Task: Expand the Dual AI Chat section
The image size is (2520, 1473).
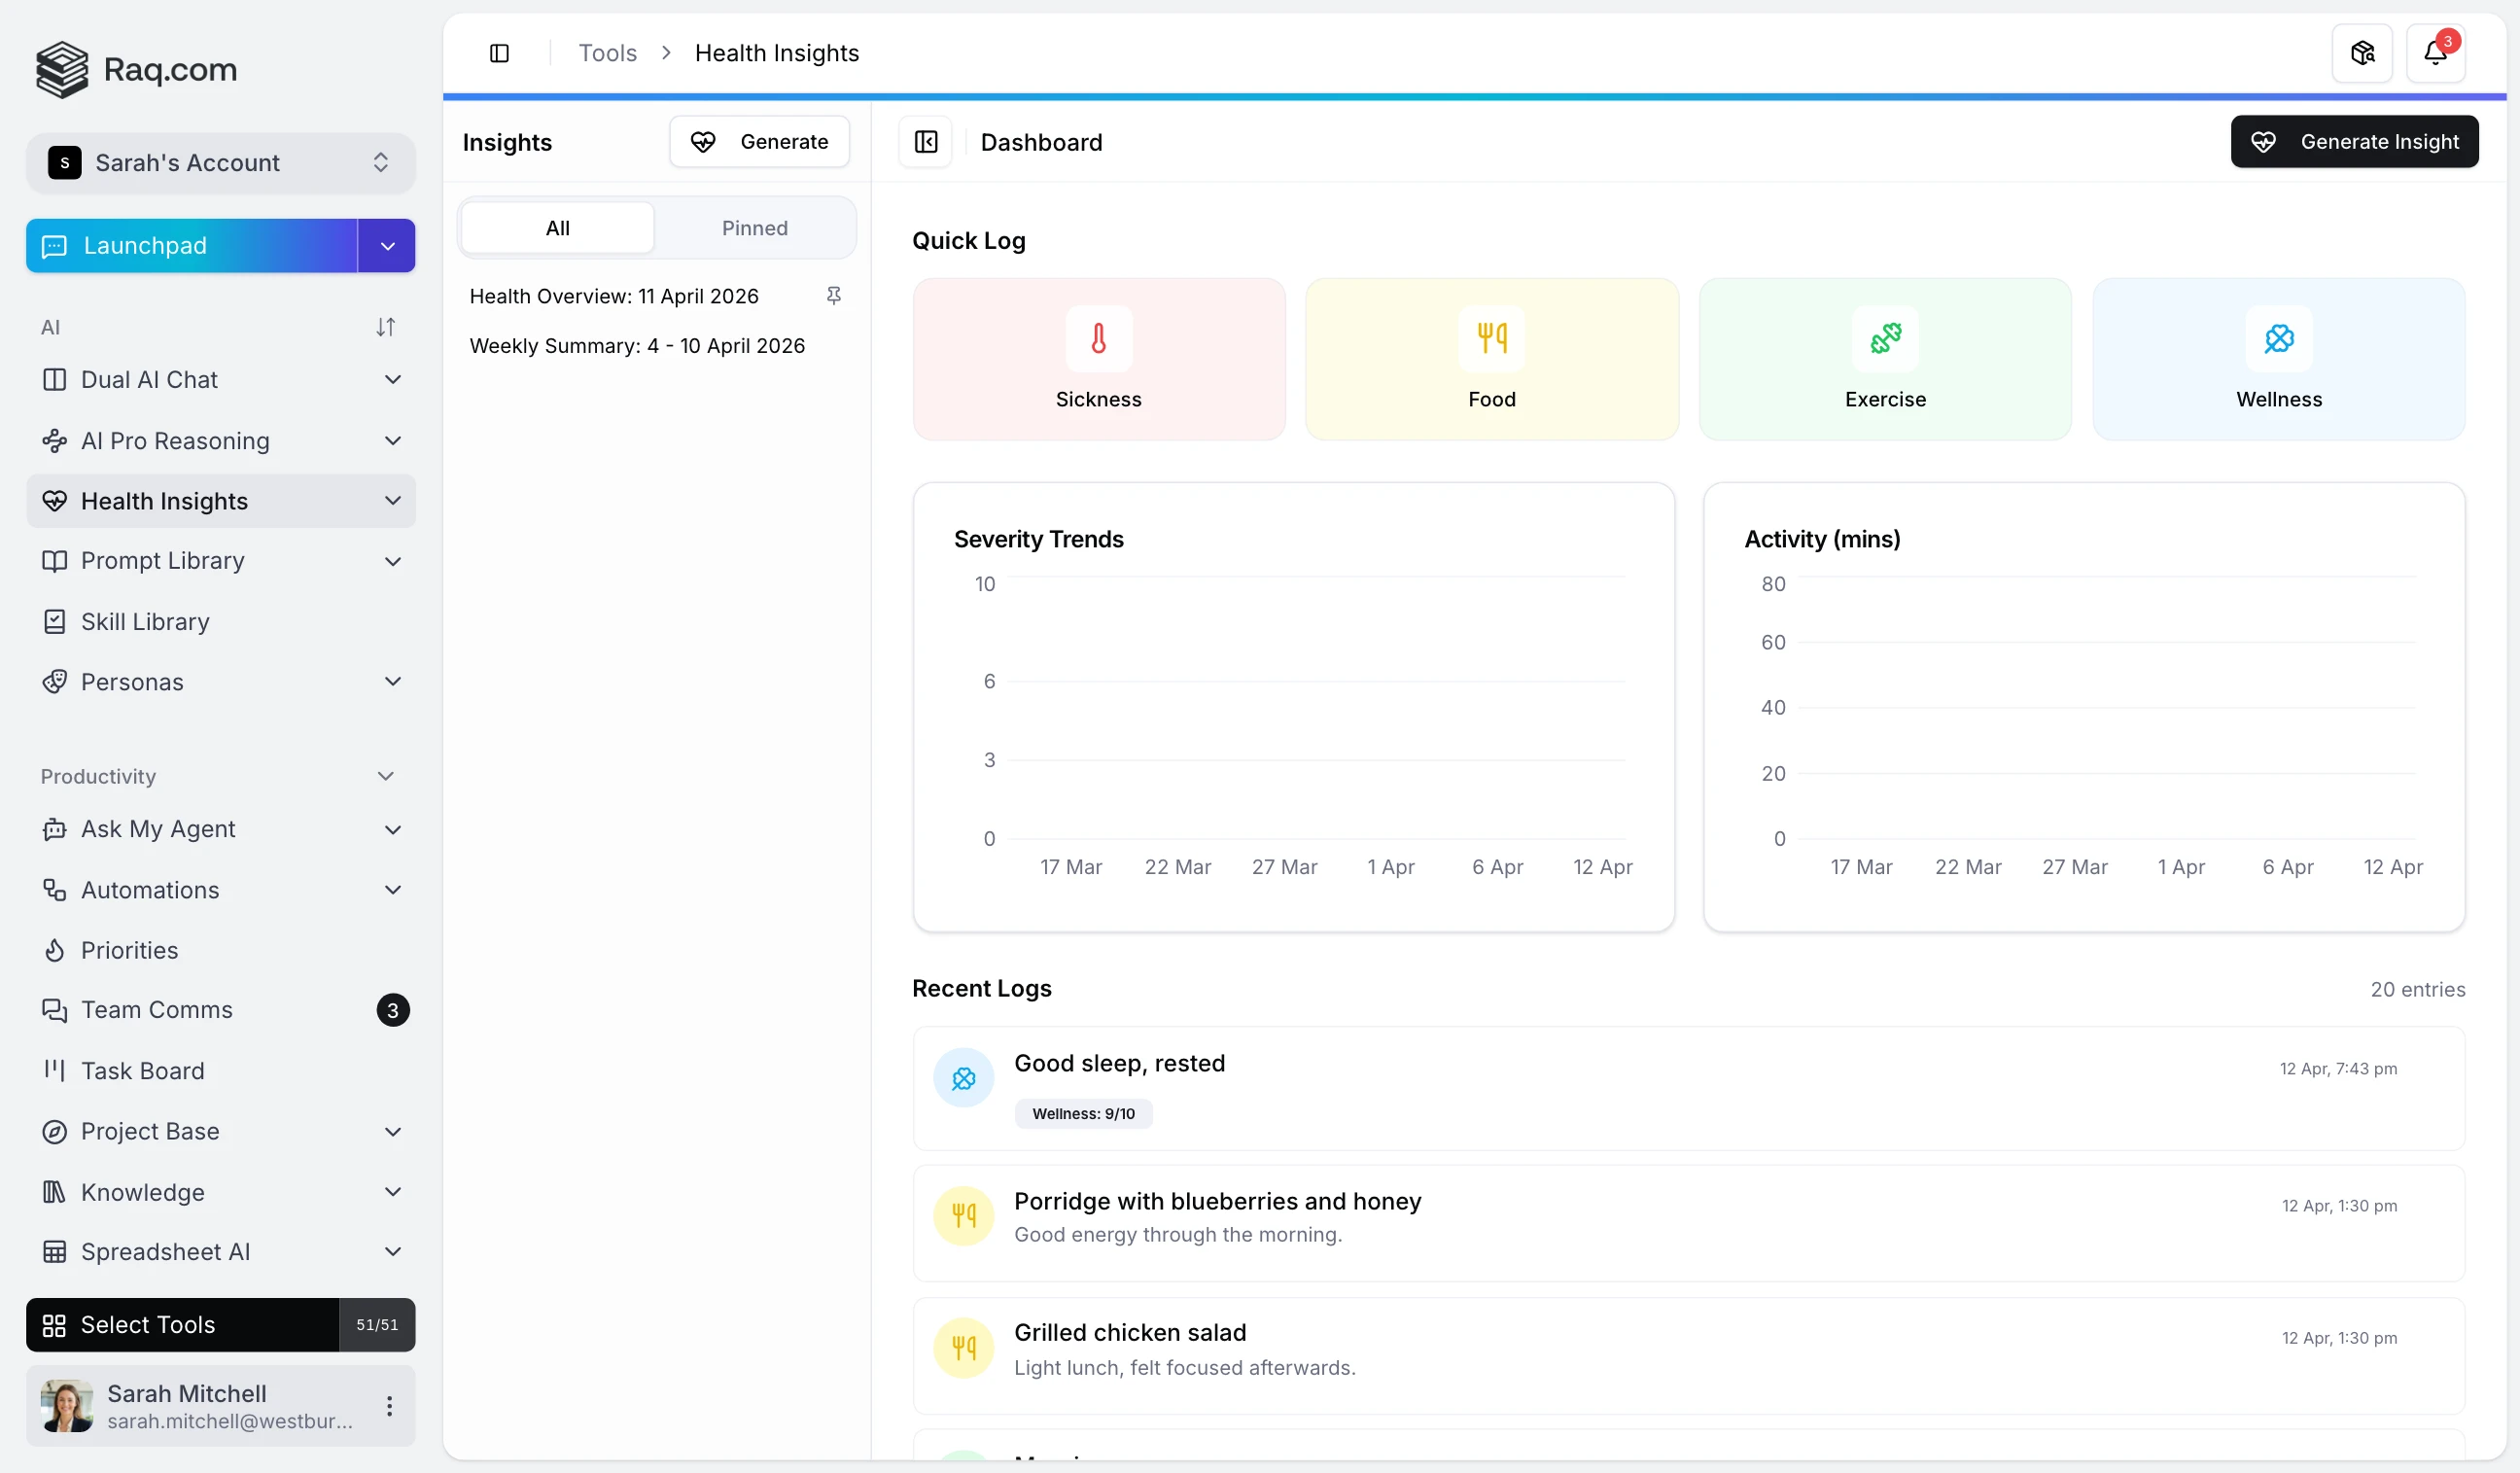Action: tap(393, 379)
